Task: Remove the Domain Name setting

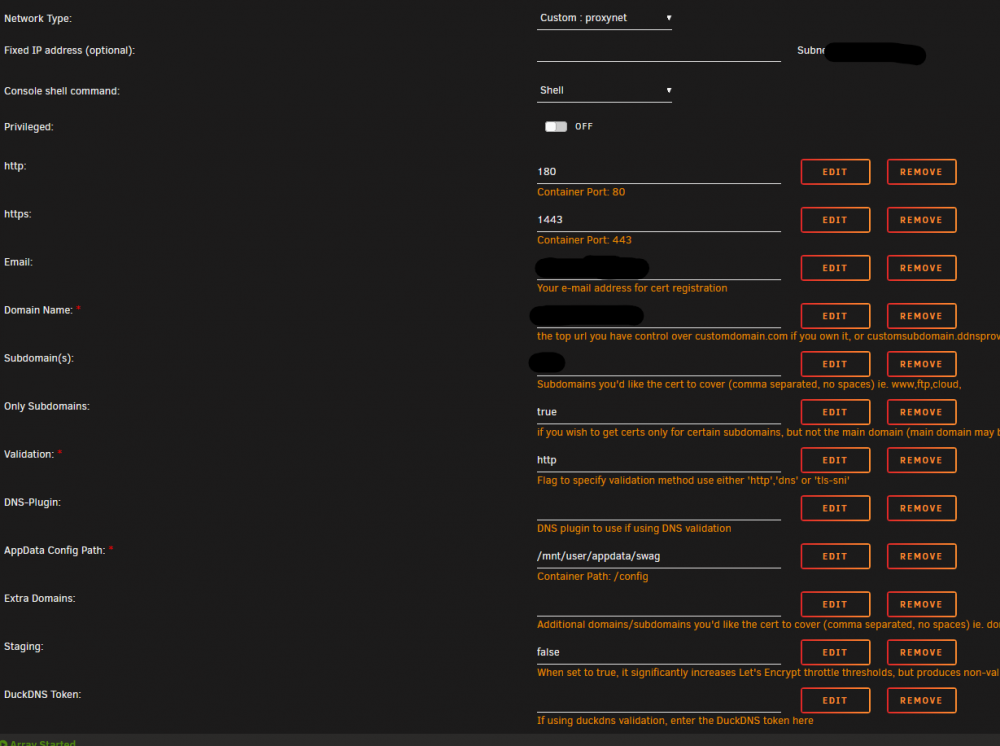Action: (921, 316)
